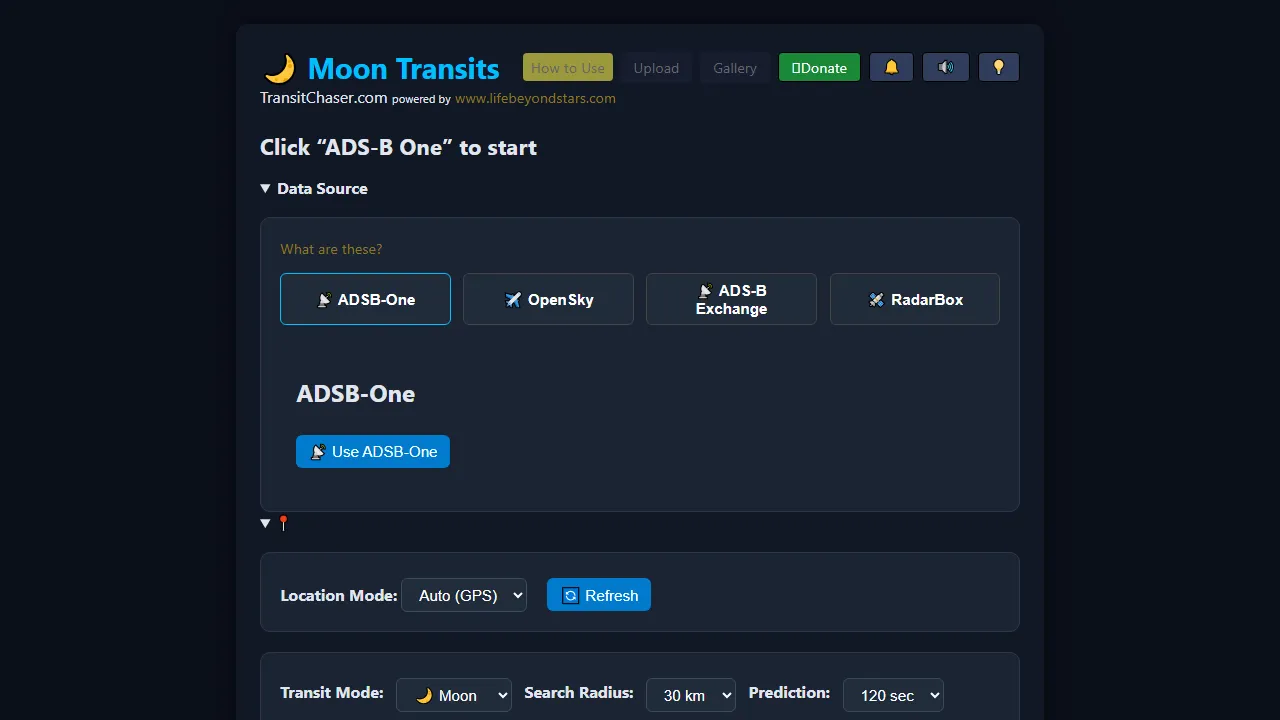Select OpenSky as the data source
The image size is (1280, 720).
coord(548,299)
